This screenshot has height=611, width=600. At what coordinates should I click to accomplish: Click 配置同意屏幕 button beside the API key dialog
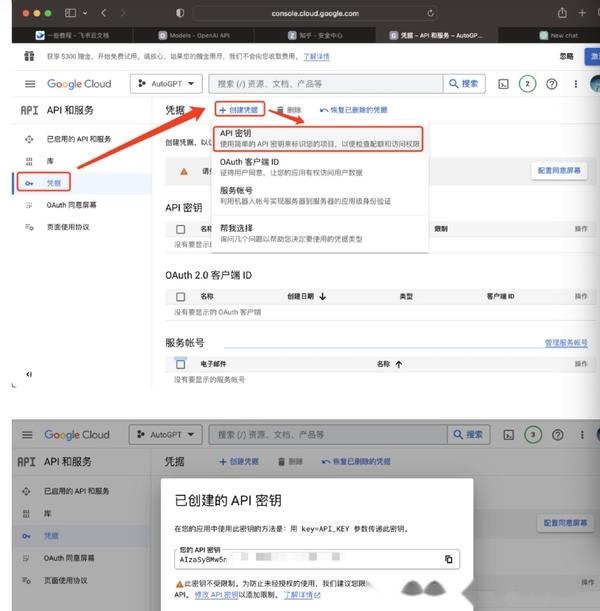coord(565,523)
